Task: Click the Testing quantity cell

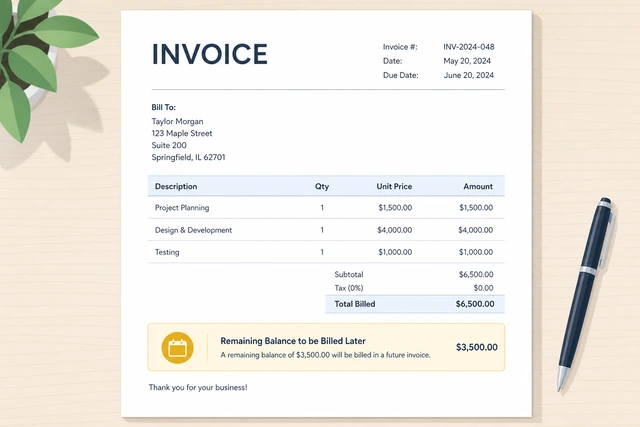Action: (322, 252)
